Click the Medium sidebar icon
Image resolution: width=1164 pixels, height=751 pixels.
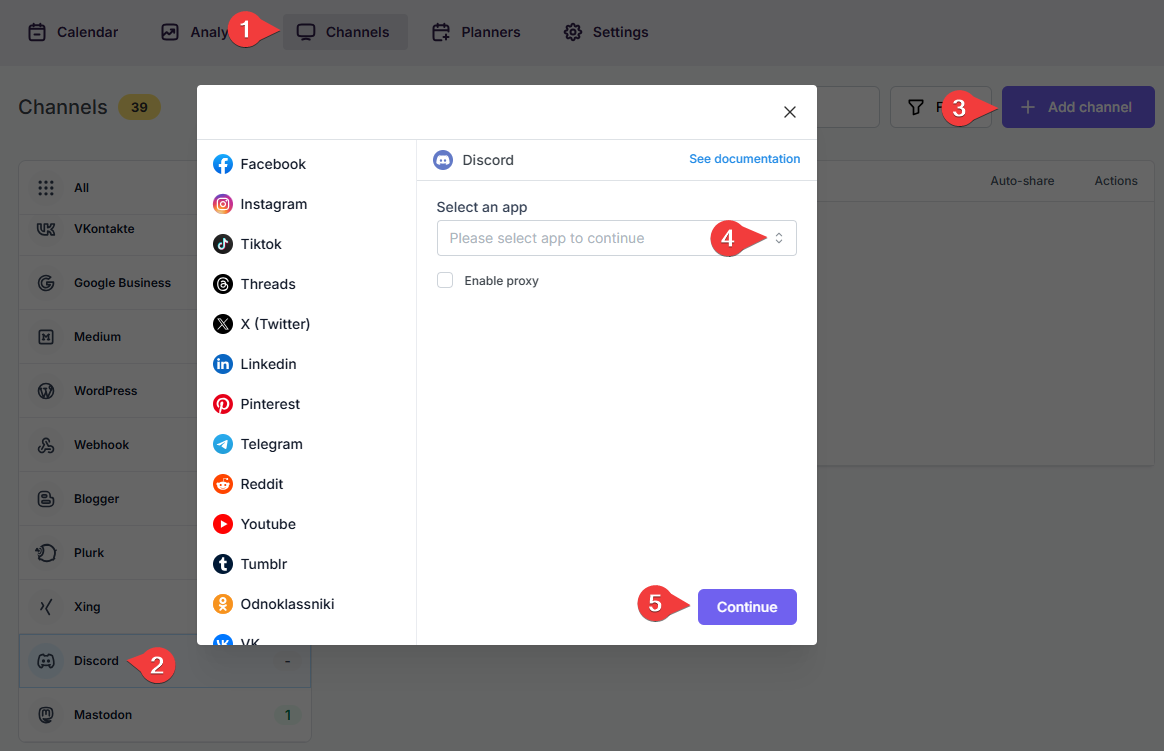tap(46, 337)
